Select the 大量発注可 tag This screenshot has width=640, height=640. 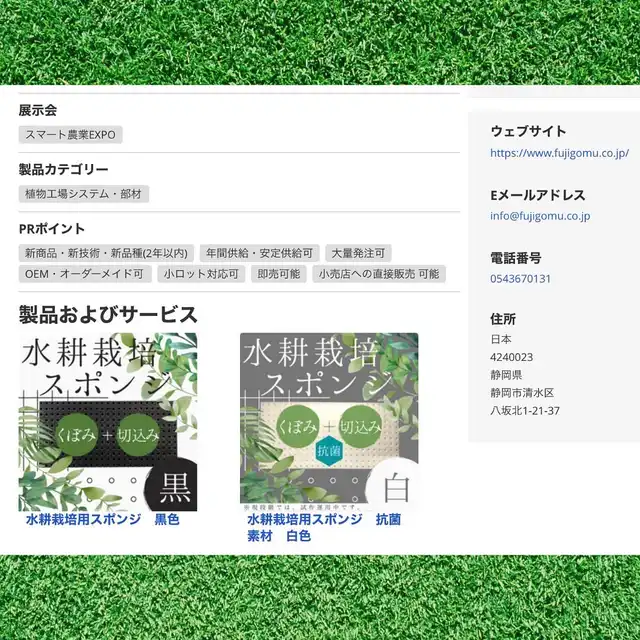click(x=358, y=253)
